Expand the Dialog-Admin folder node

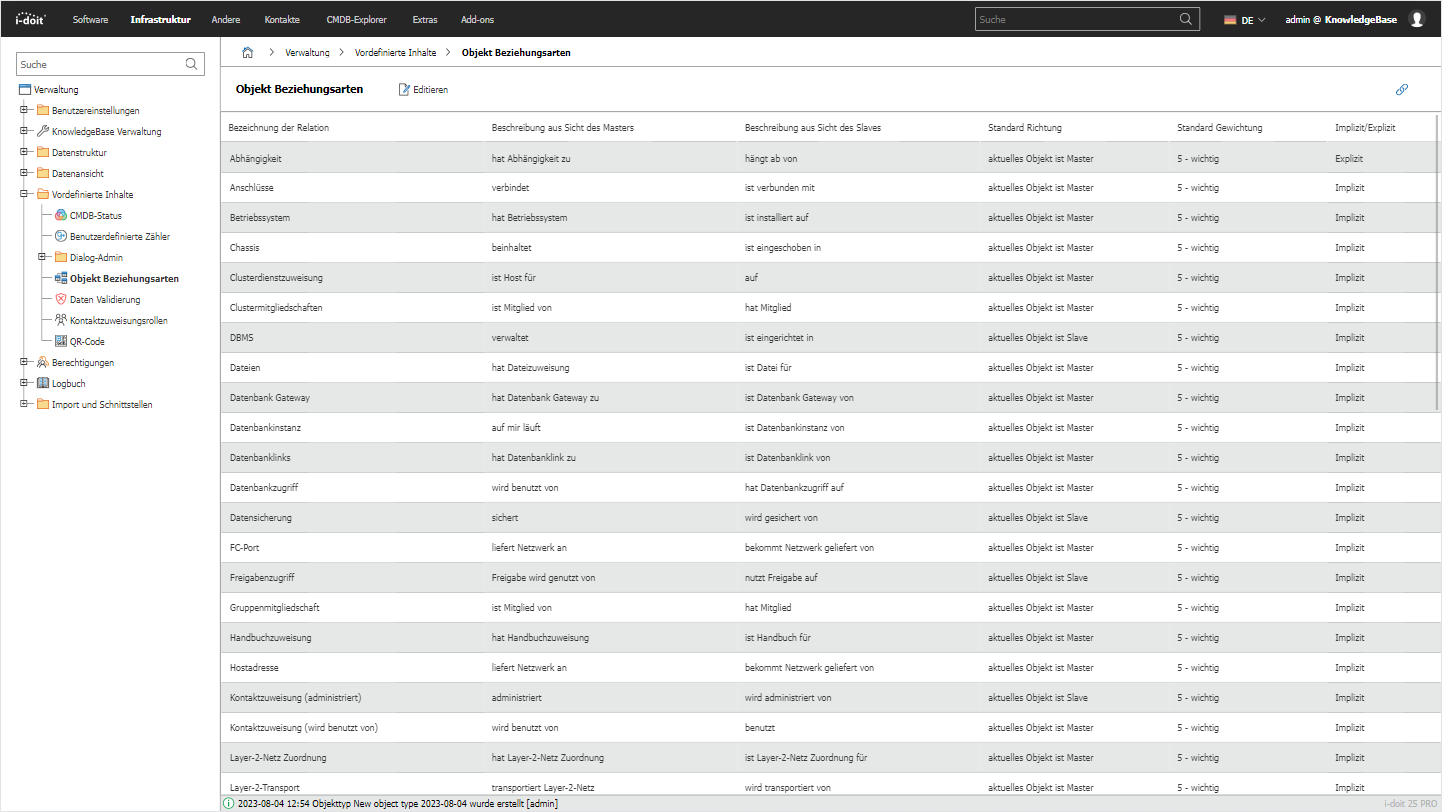(42, 257)
